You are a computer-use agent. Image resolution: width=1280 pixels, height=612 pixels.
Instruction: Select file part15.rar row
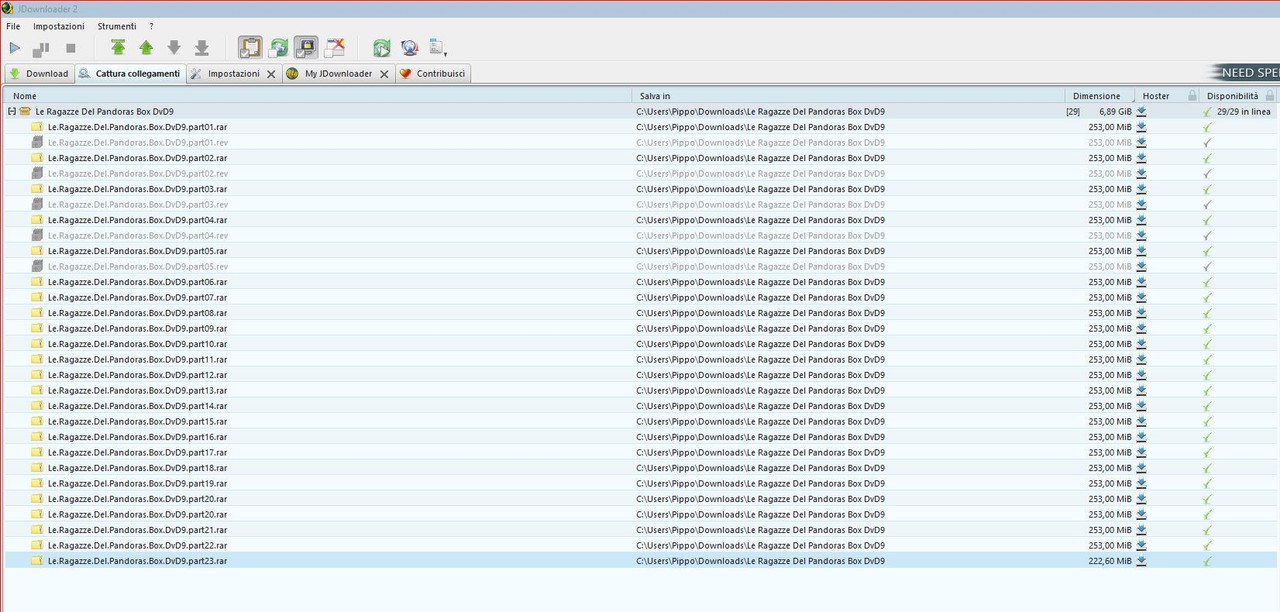click(x=640, y=421)
